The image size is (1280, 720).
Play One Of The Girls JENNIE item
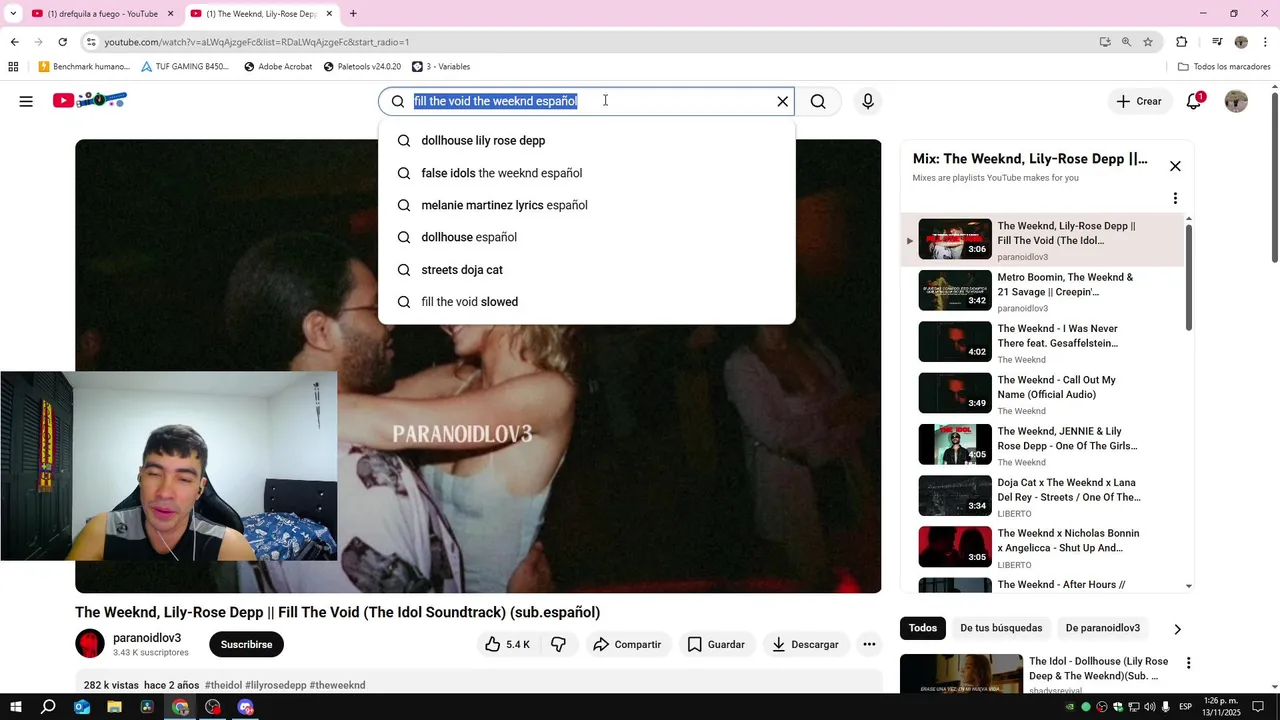tap(1041, 445)
